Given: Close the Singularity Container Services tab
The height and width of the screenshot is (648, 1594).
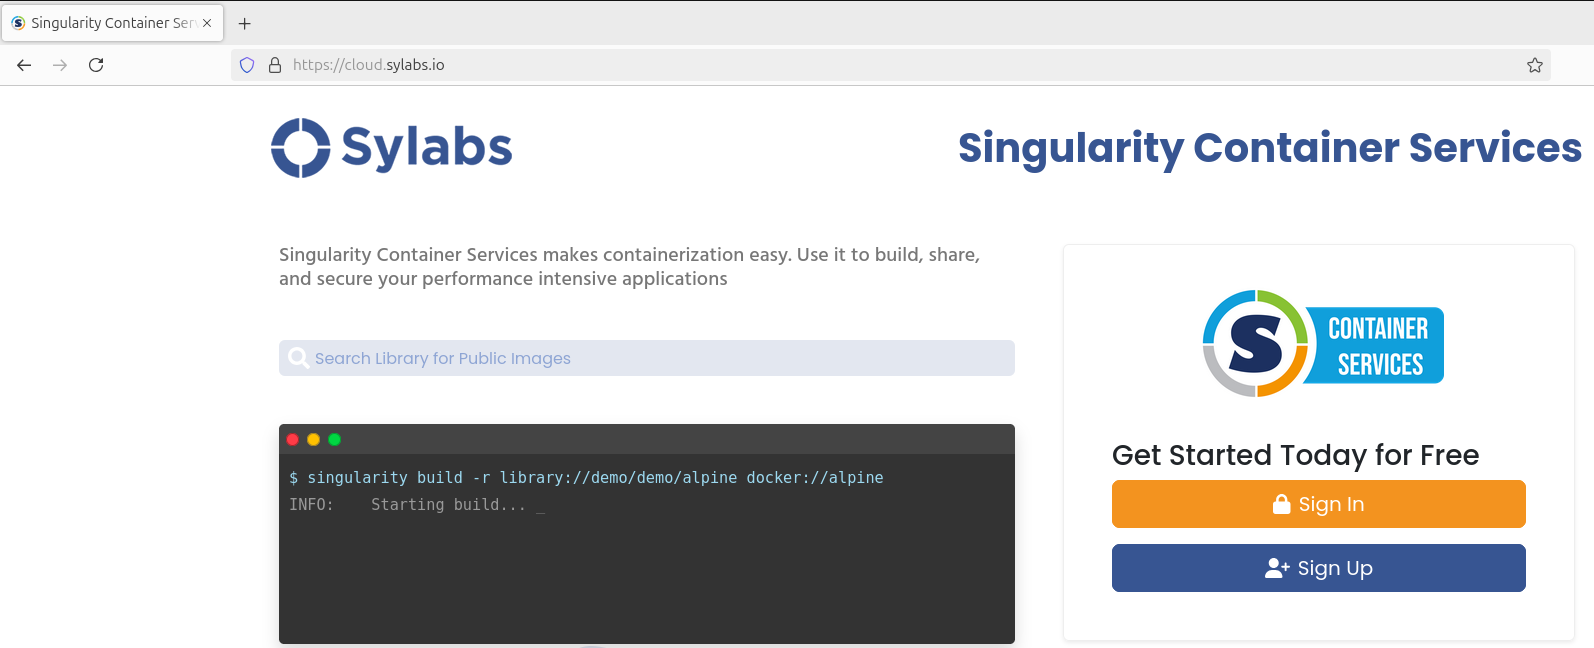Looking at the screenshot, I should click(x=207, y=23).
